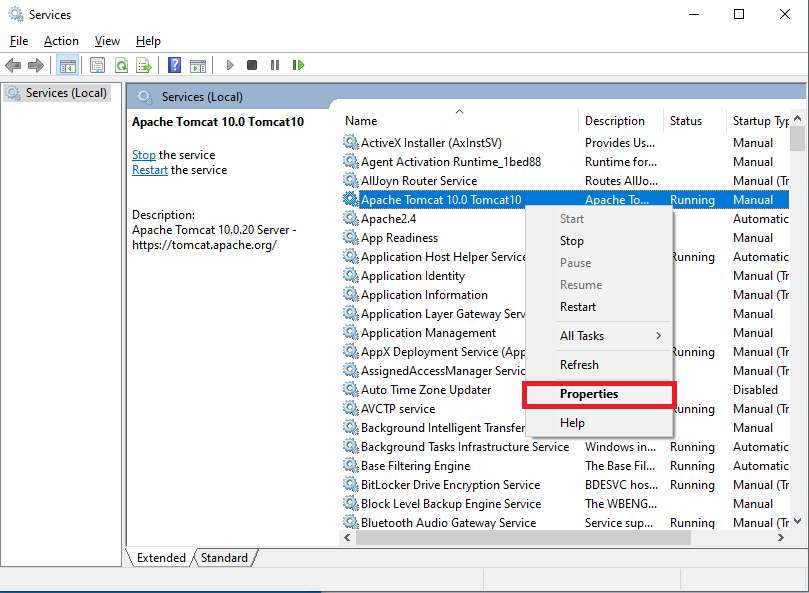
Task: Click the blue Help question-mark icon
Action: 175,65
